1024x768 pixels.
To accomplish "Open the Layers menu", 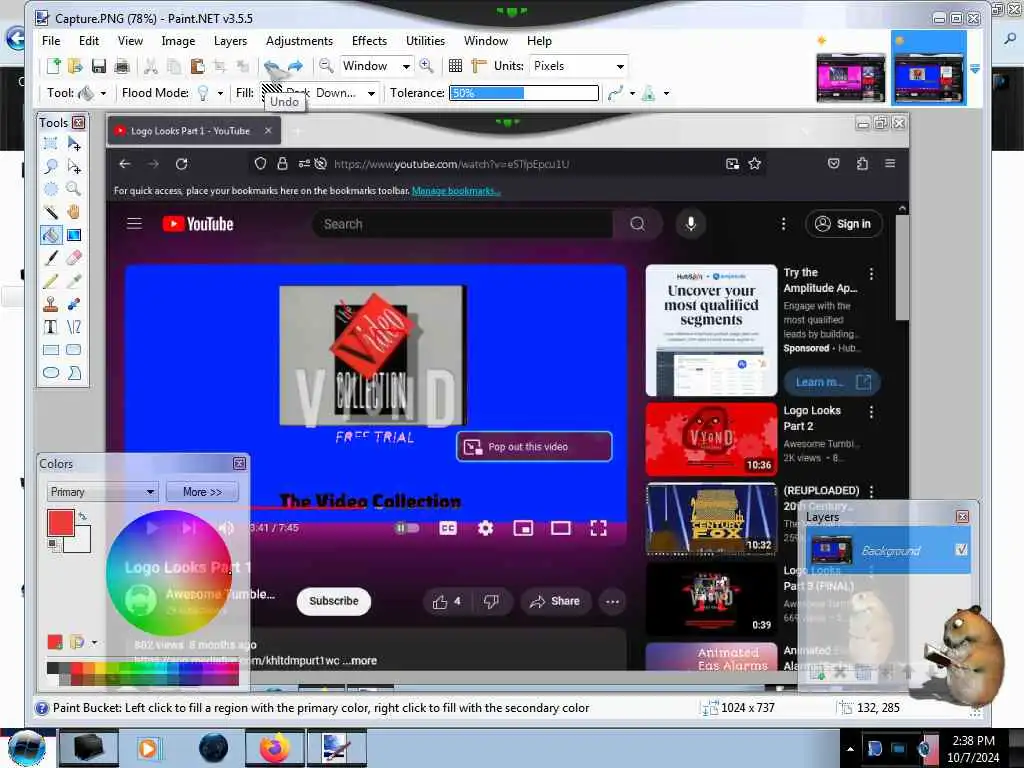I will tap(231, 40).
